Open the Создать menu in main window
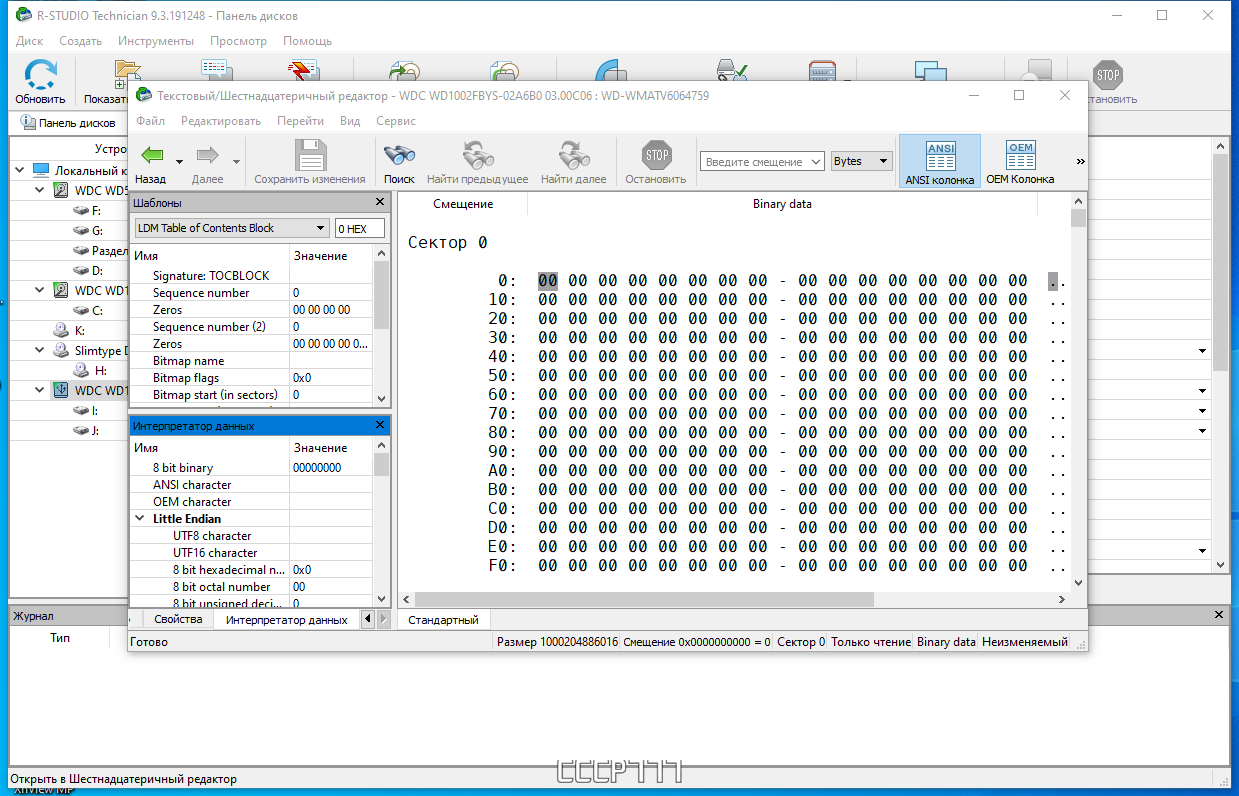Image resolution: width=1239 pixels, height=796 pixels. pyautogui.click(x=81, y=41)
